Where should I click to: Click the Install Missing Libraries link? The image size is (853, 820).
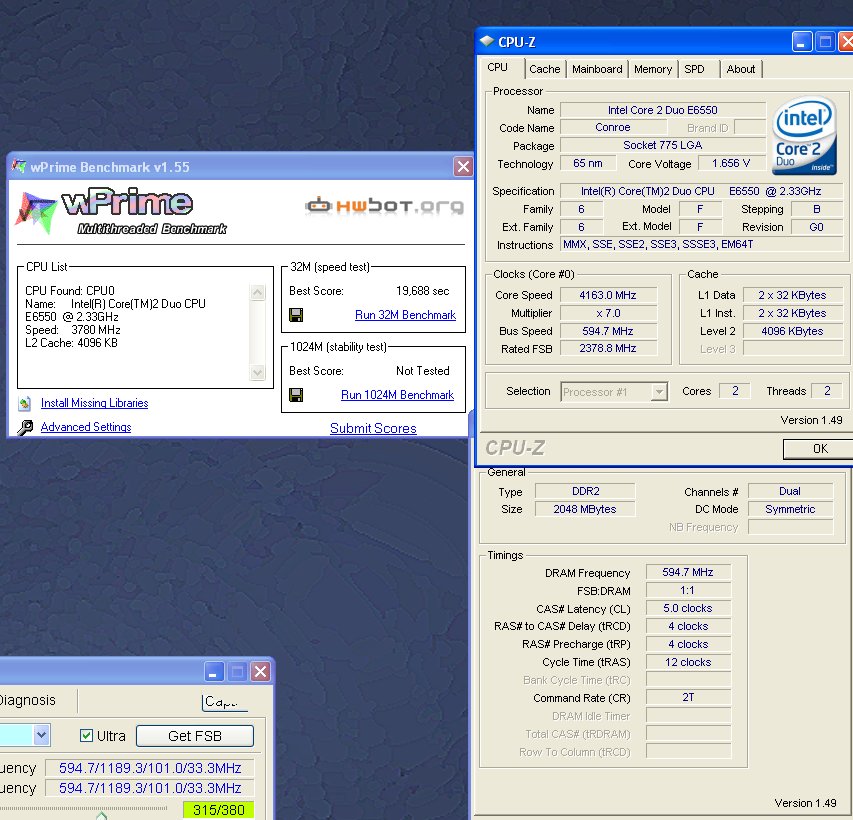pos(95,403)
